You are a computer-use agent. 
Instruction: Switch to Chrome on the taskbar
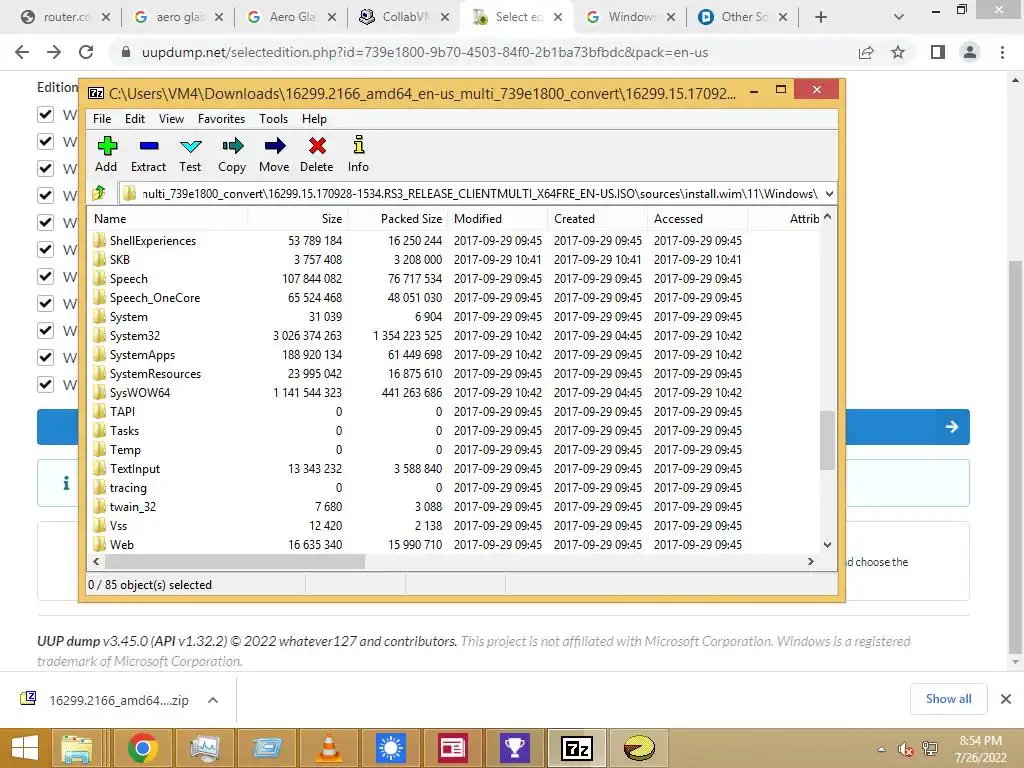click(x=142, y=748)
